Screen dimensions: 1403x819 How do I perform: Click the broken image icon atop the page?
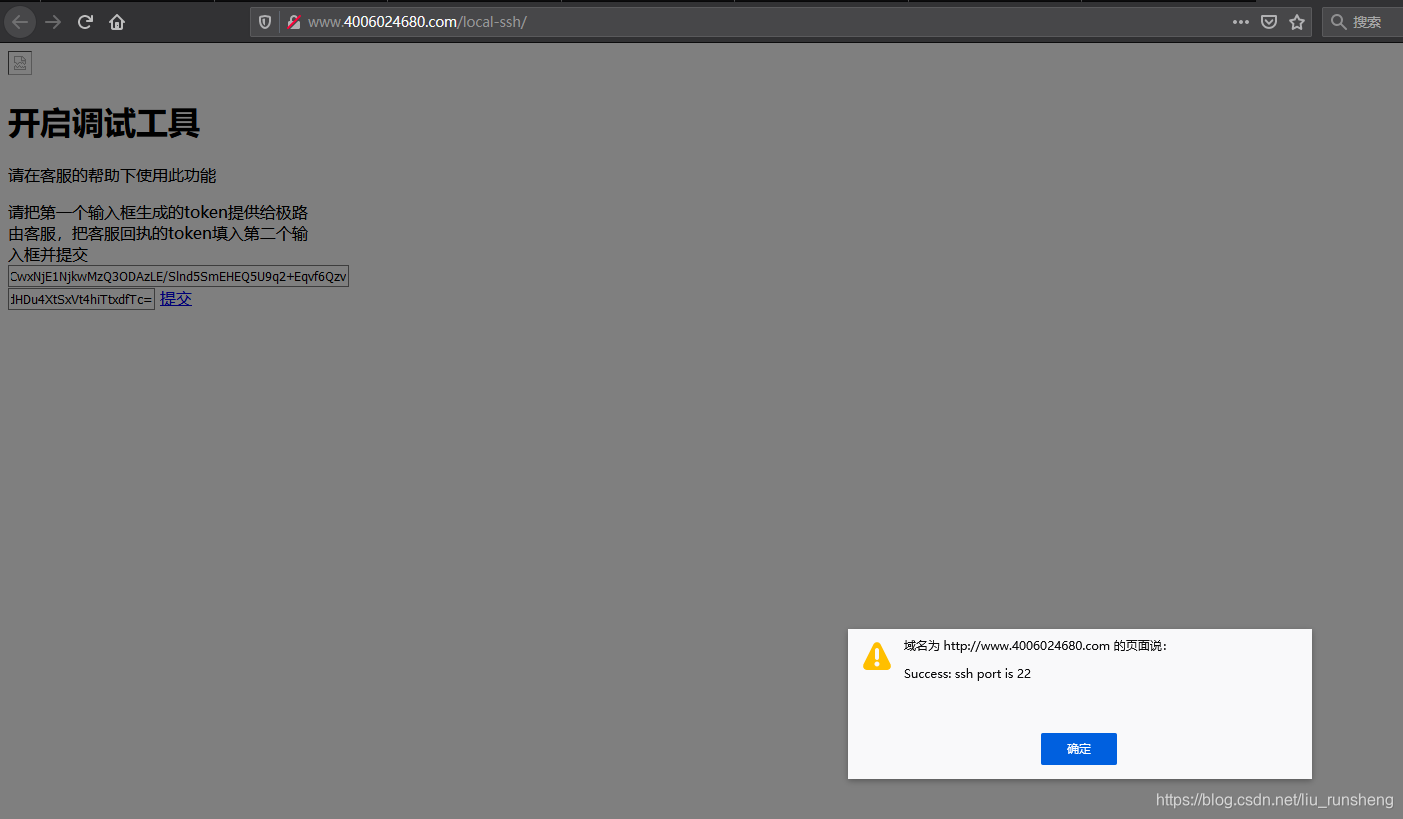(20, 63)
